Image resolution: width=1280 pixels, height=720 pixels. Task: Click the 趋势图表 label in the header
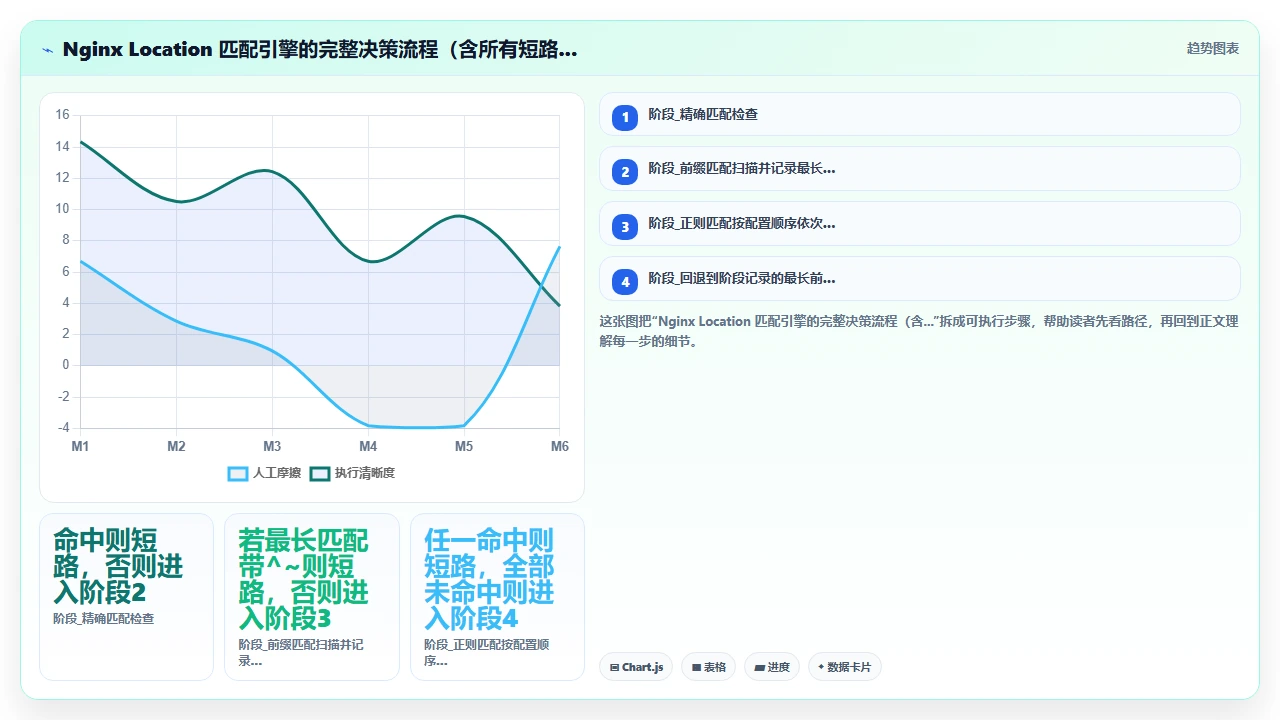(1213, 49)
